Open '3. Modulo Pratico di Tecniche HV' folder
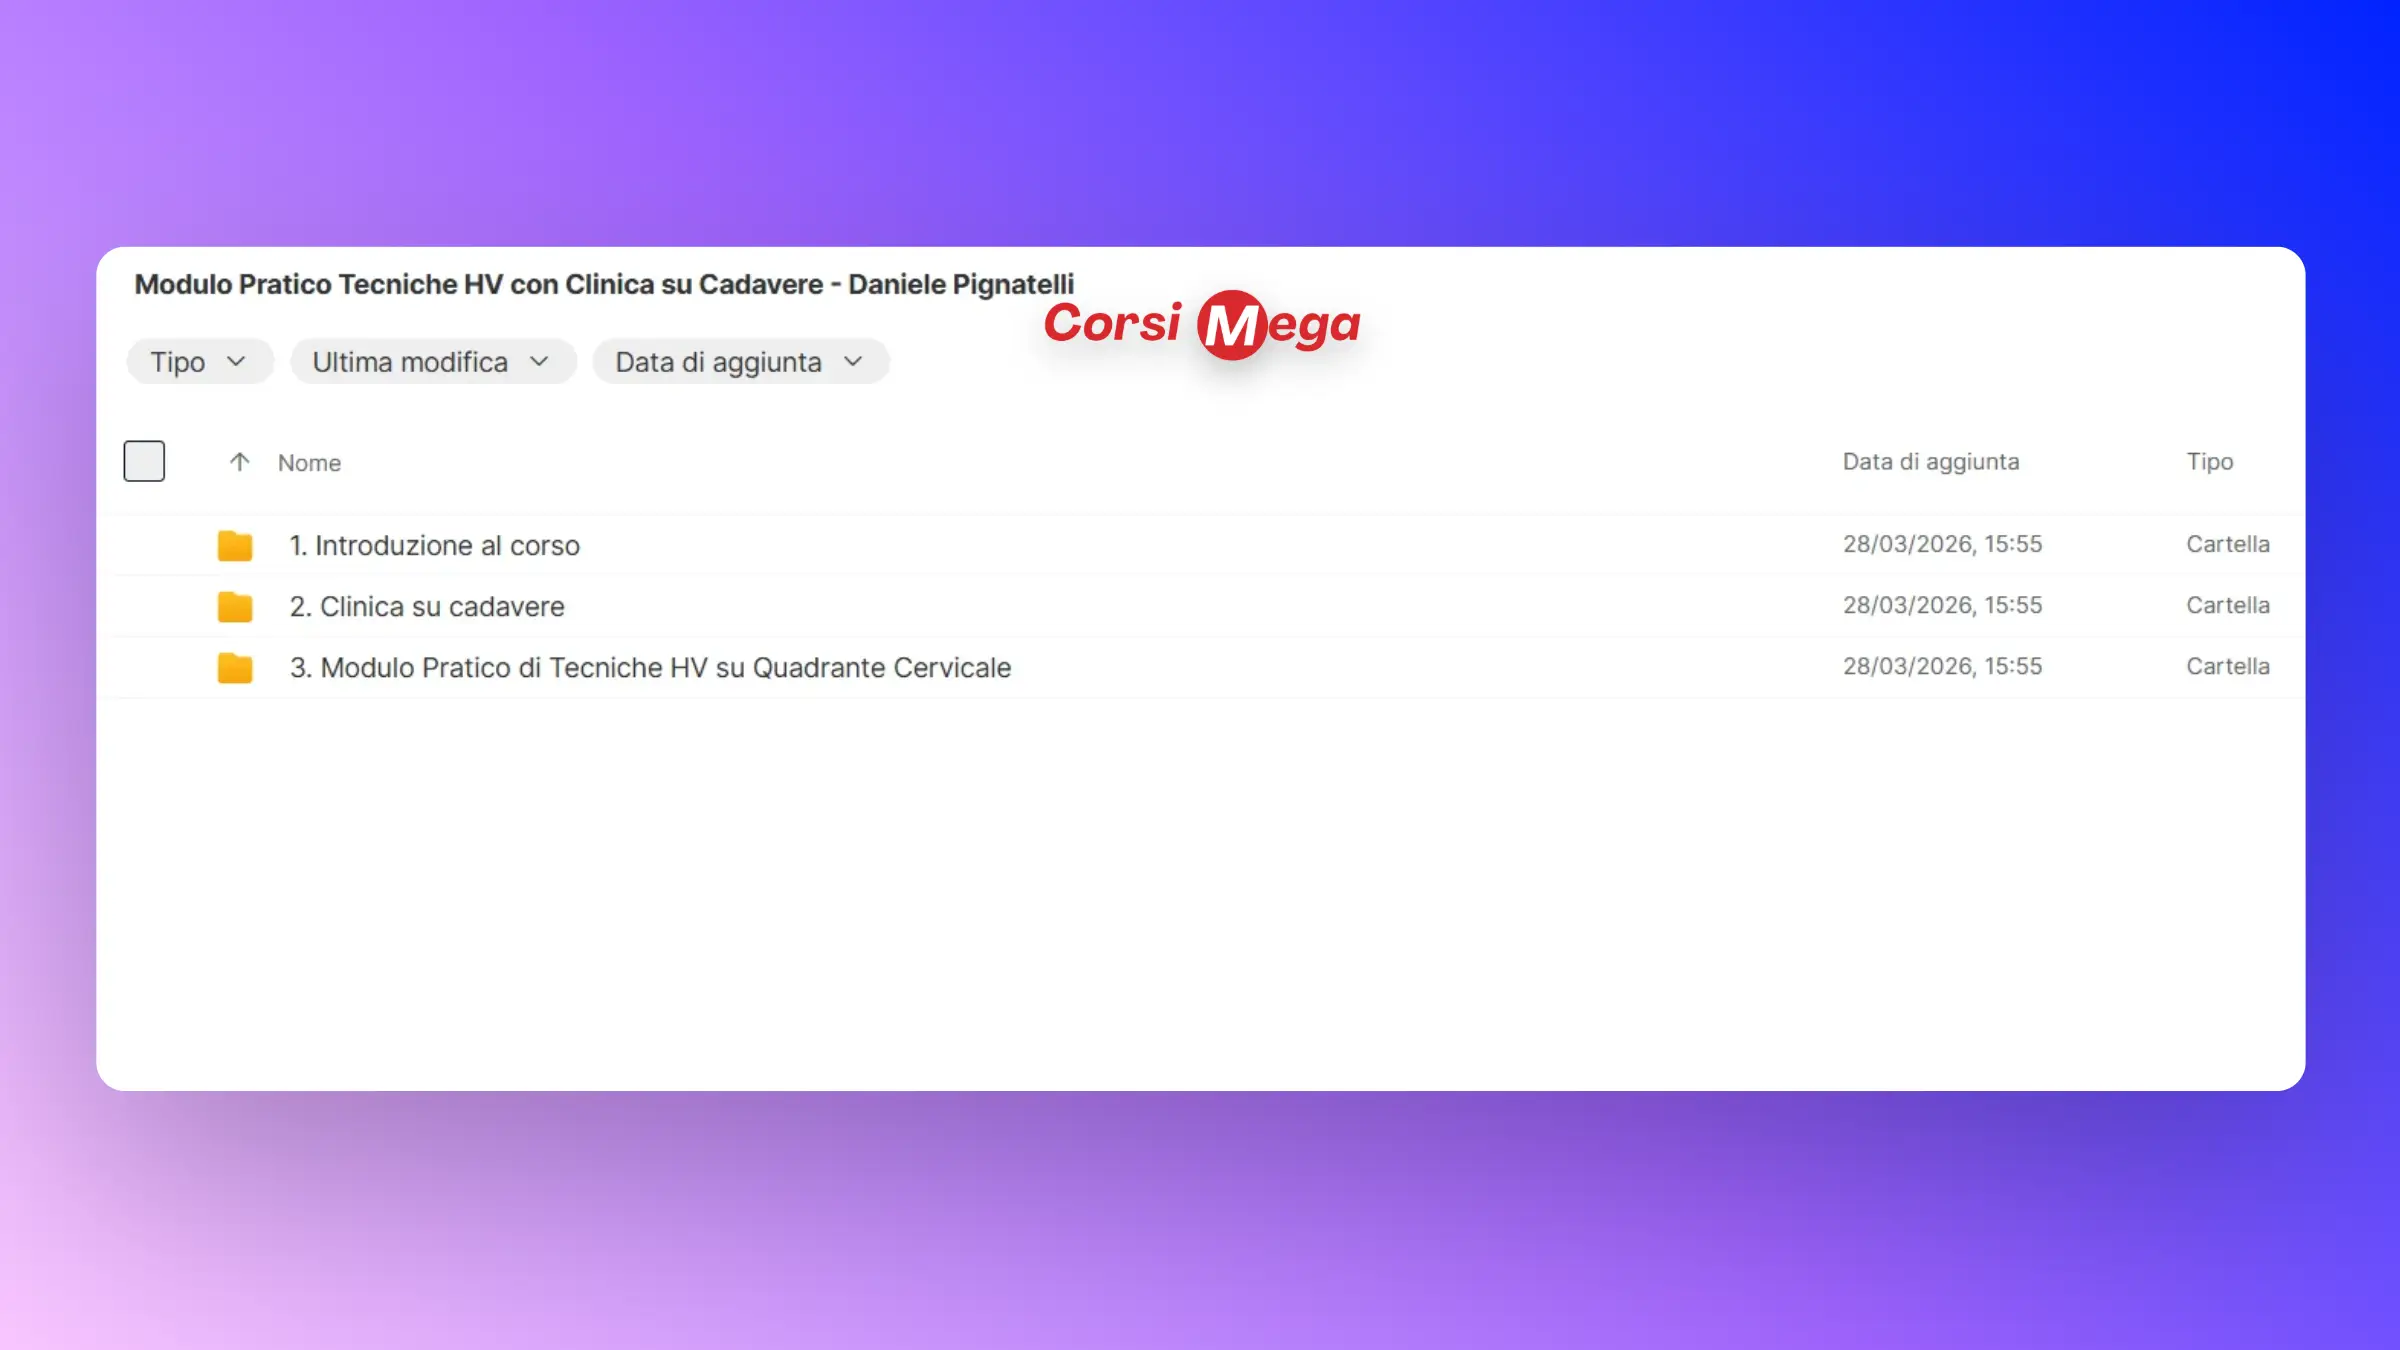This screenshot has height=1350, width=2400. tap(650, 668)
